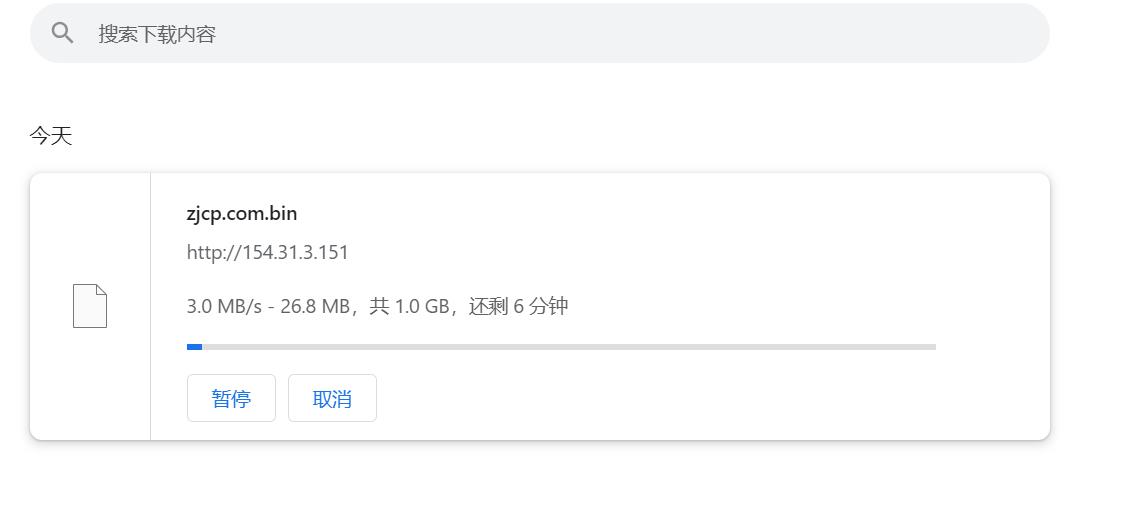Screen dimensions: 1126x528
Task: Click the card space right of 取消 button
Action: [x=650, y=398]
